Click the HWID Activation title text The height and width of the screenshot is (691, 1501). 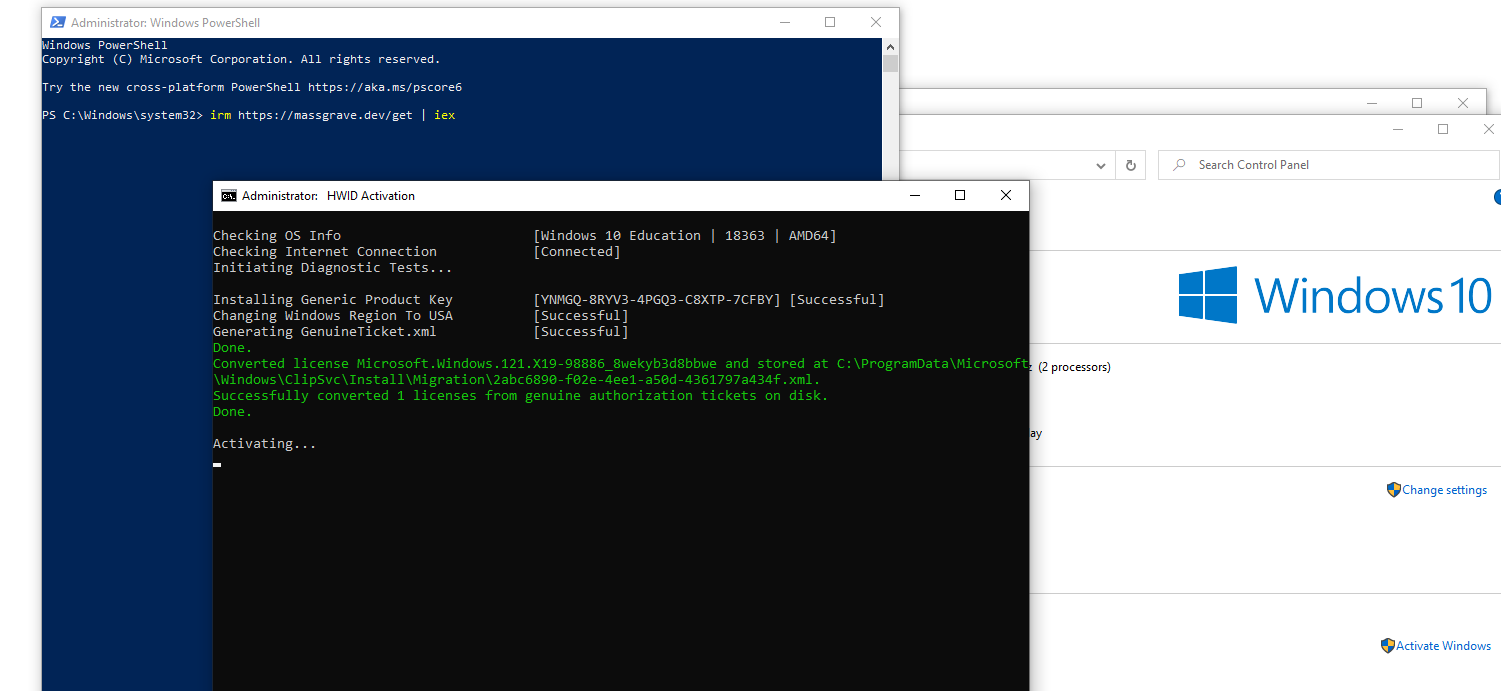coord(371,196)
